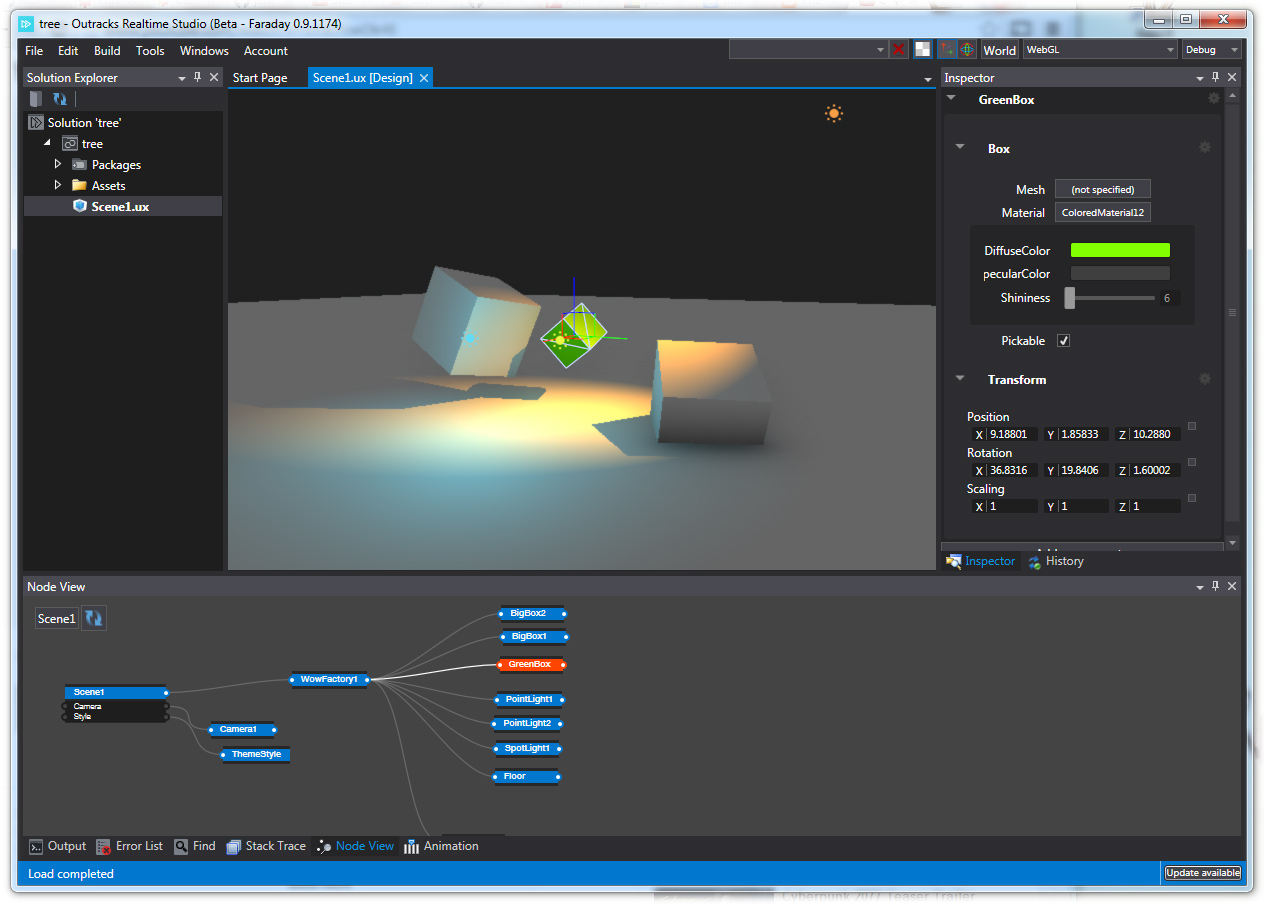Select the translate gizmo tool icon

[x=947, y=50]
